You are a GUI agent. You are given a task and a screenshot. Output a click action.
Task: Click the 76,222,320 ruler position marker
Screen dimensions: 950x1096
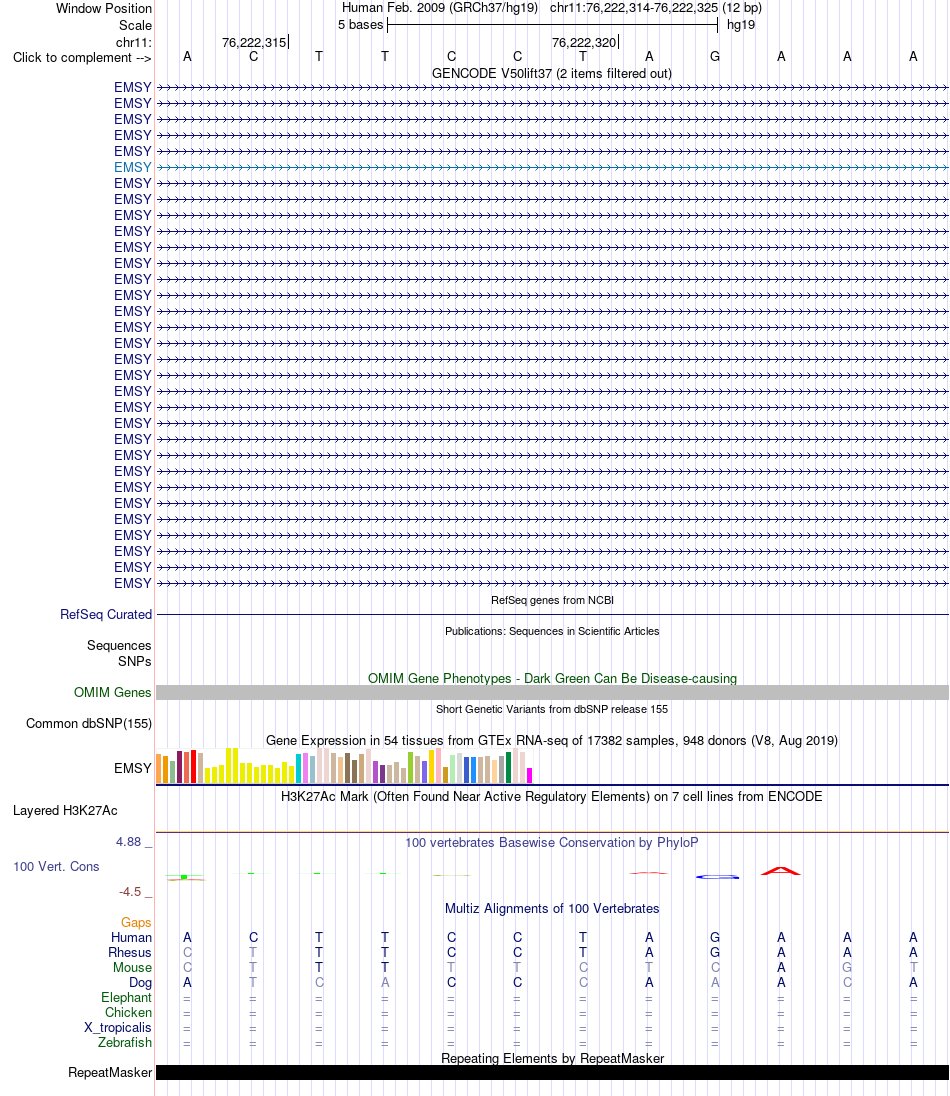tap(585, 43)
